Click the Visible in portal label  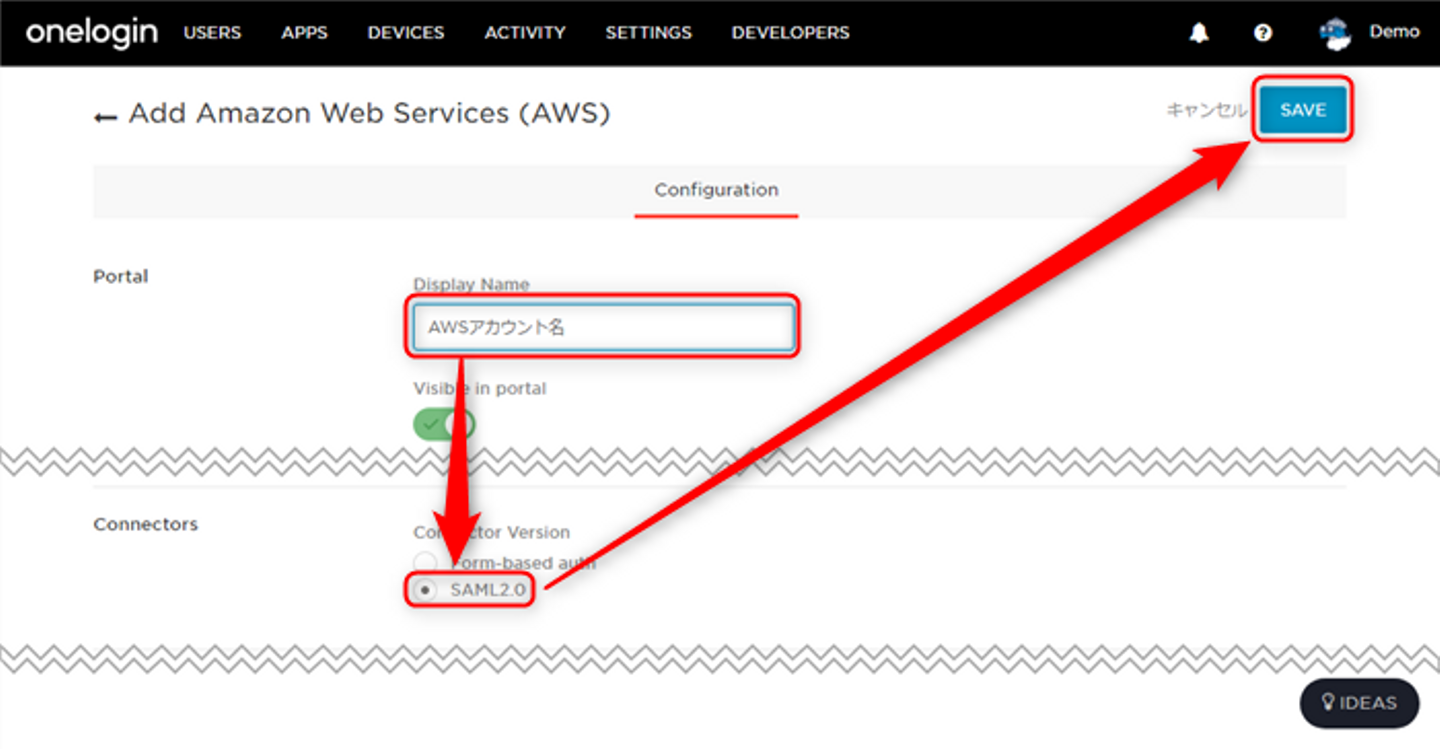point(480,388)
